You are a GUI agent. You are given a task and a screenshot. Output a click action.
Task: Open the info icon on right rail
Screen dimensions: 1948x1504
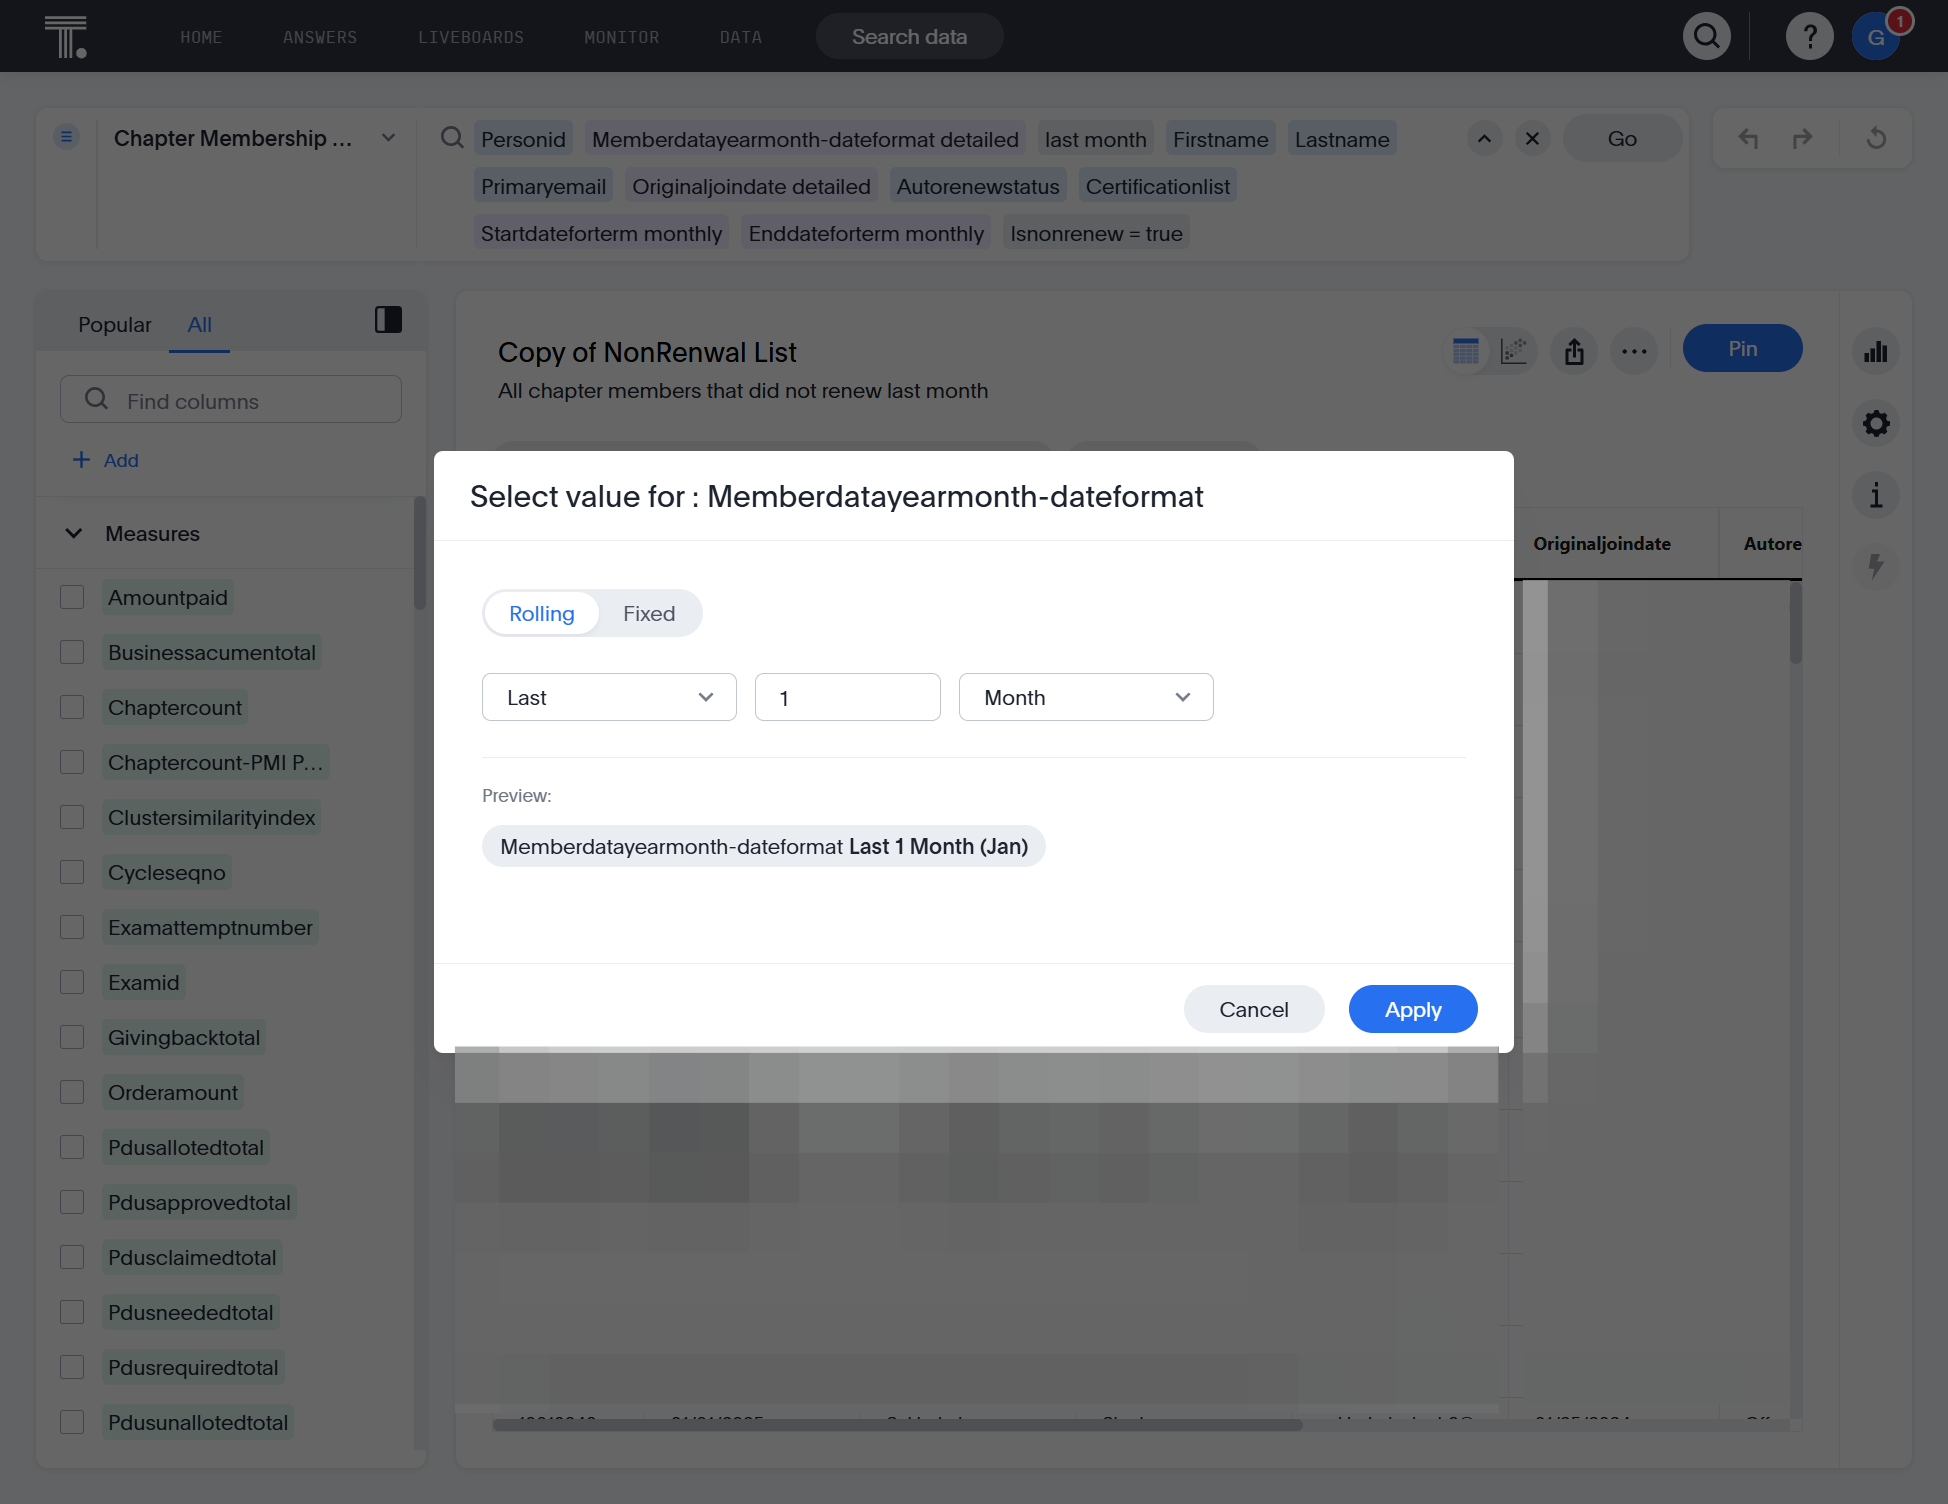1876,495
